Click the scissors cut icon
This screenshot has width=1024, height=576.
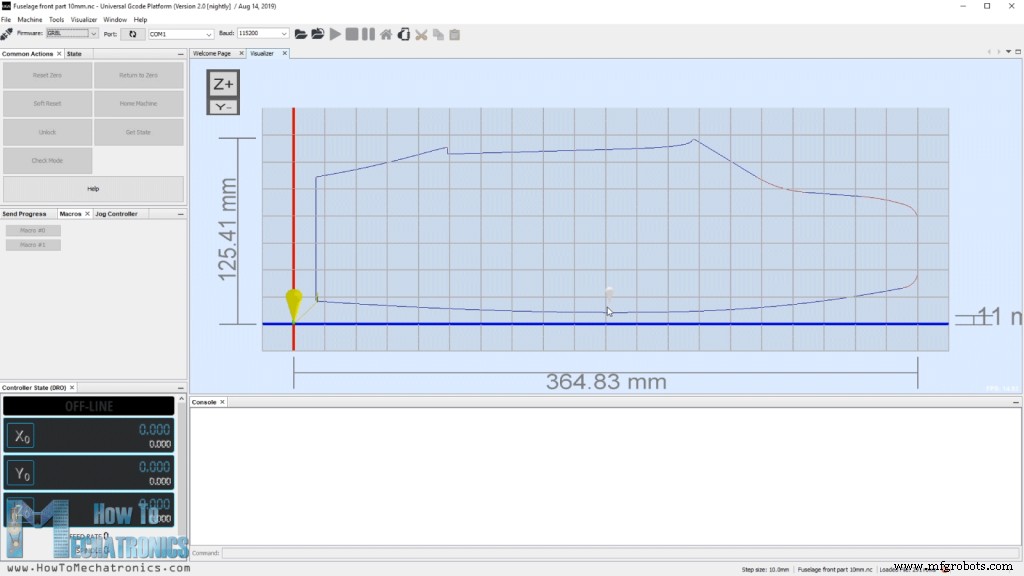click(421, 34)
